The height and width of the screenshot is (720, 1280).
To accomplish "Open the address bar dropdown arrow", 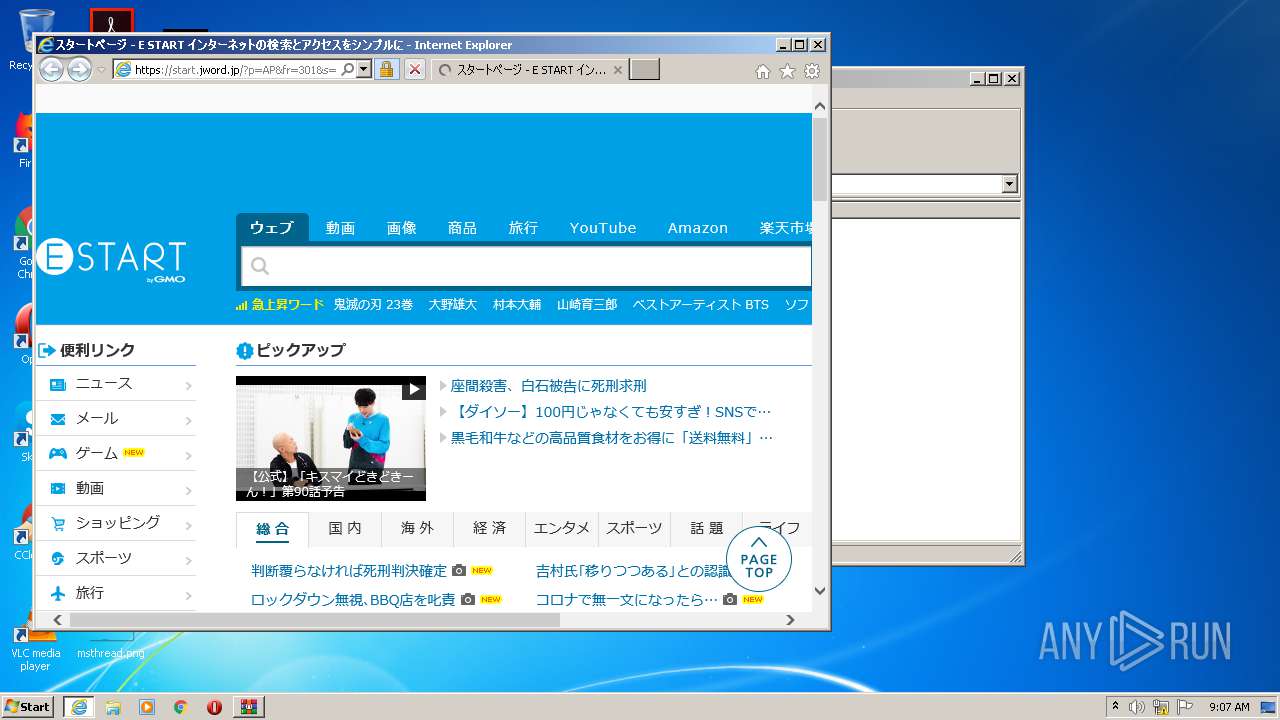I will 364,70.
